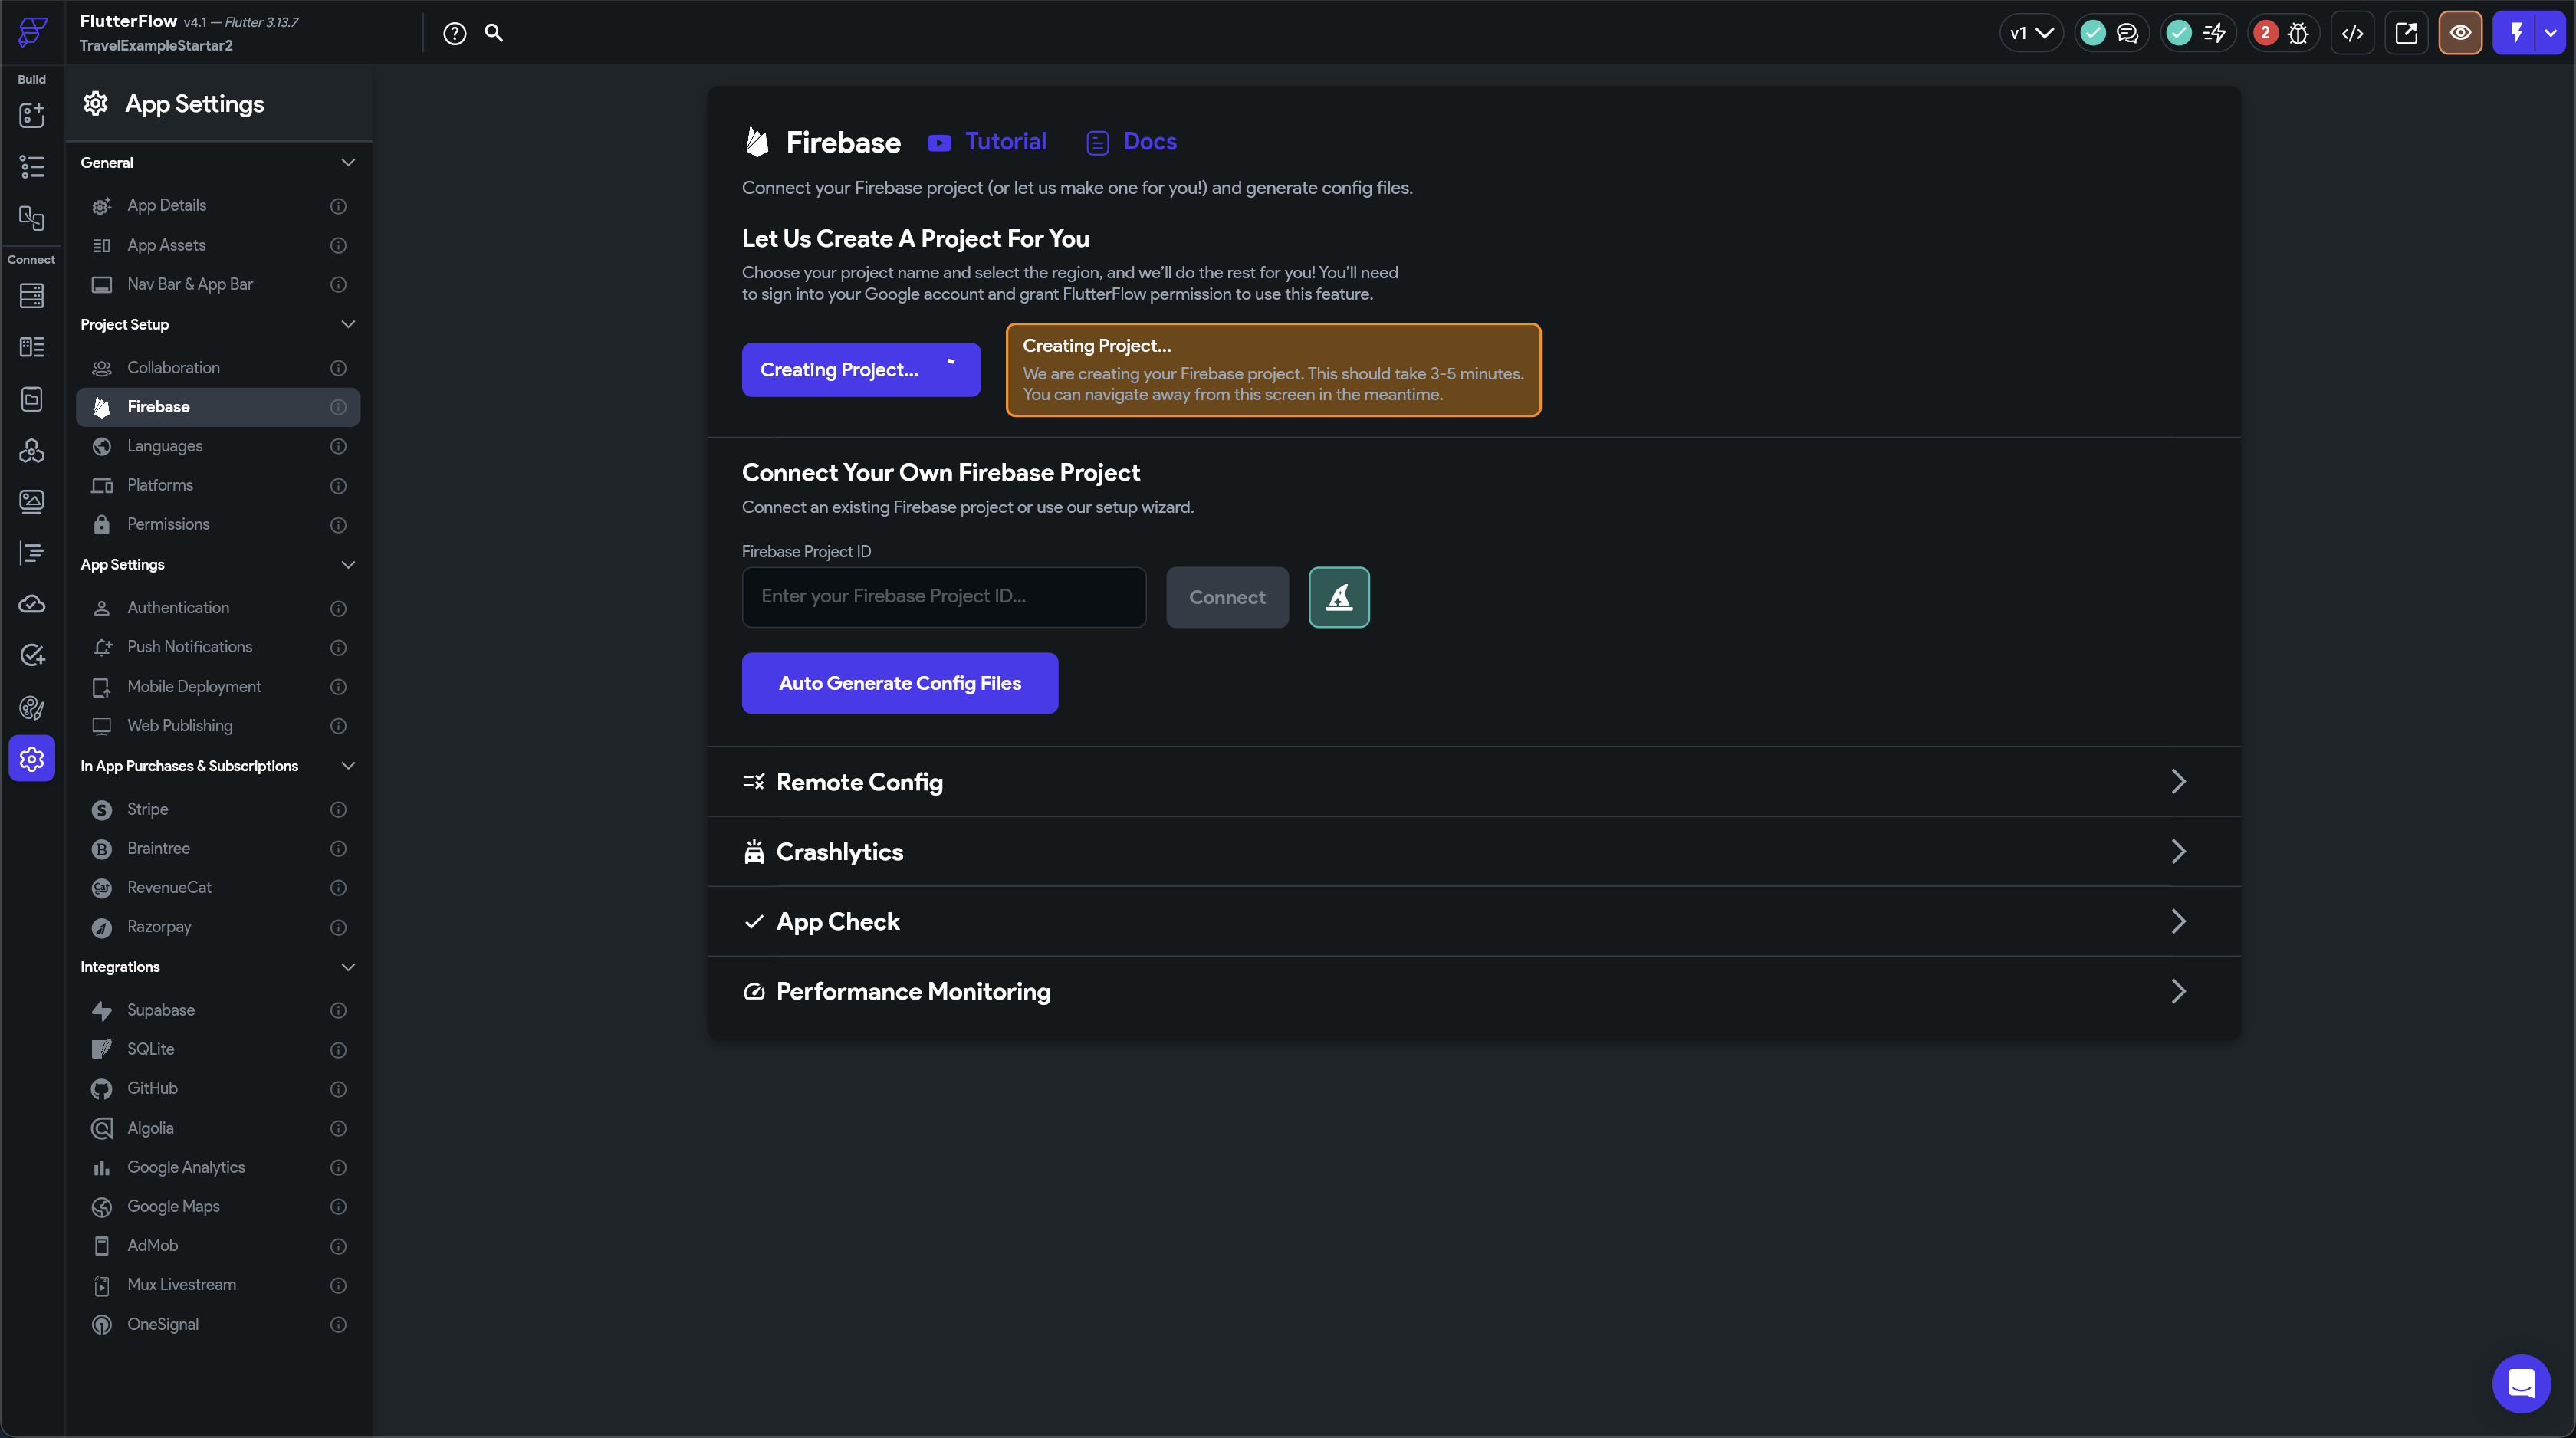This screenshot has height=1438, width=2576.
Task: Open the v1 version dropdown
Action: pyautogui.click(x=2031, y=33)
